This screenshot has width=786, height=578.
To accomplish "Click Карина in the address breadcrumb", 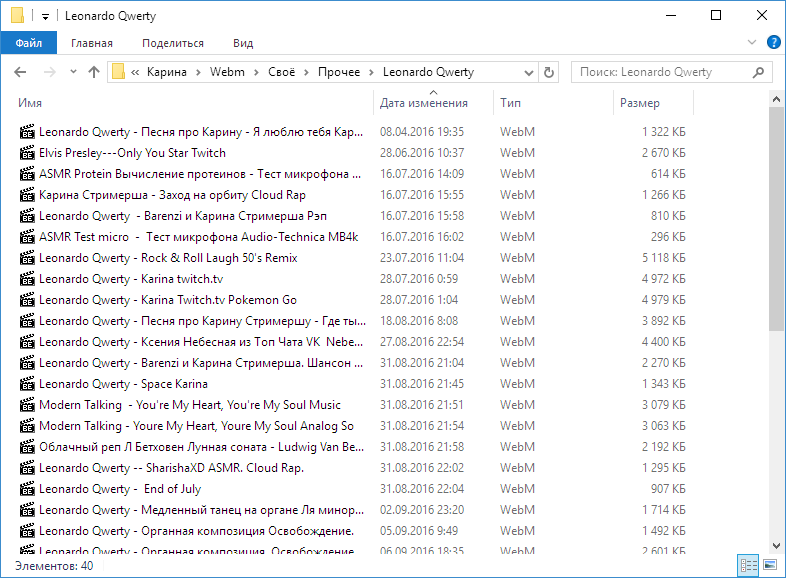I will [x=166, y=72].
